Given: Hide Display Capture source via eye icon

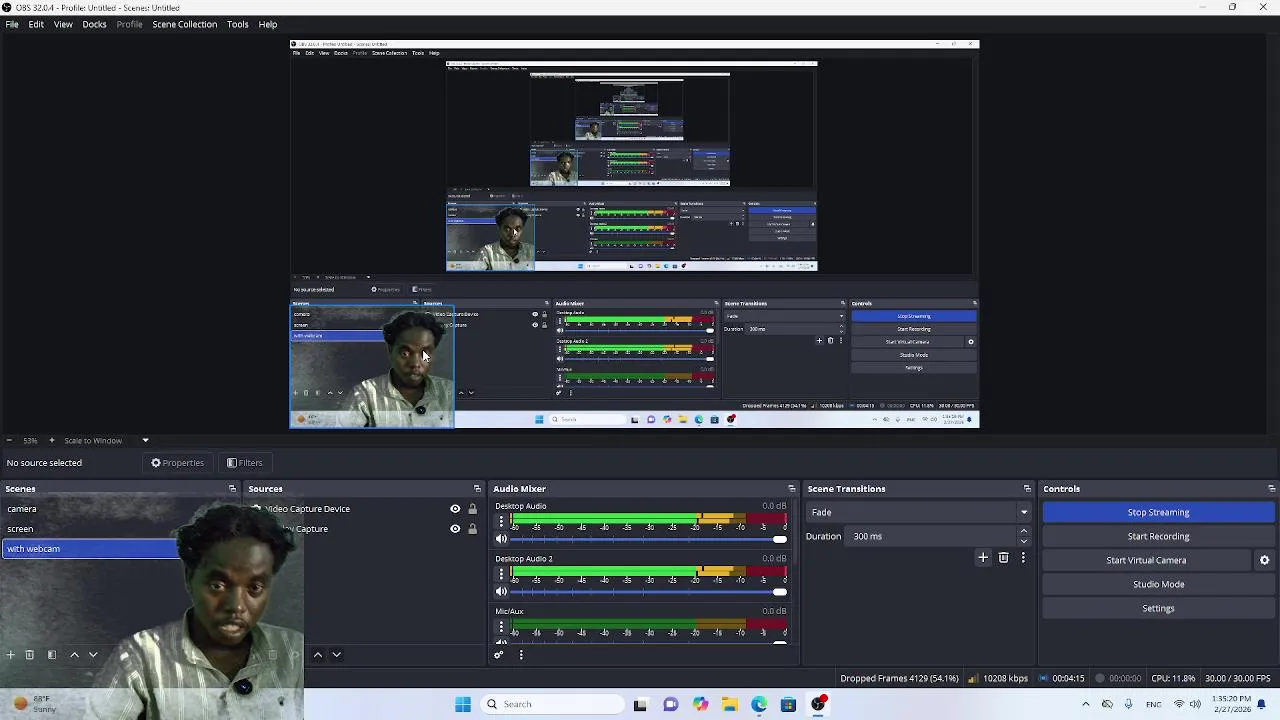Looking at the screenshot, I should click(x=455, y=529).
